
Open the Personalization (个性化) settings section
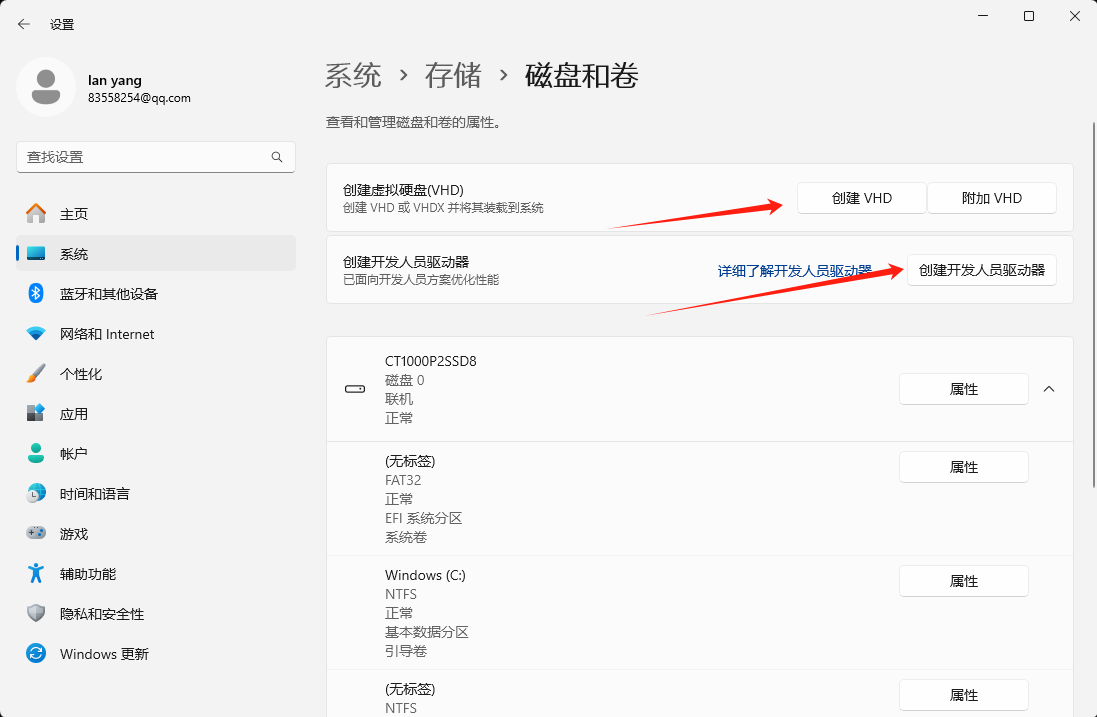tap(156, 374)
